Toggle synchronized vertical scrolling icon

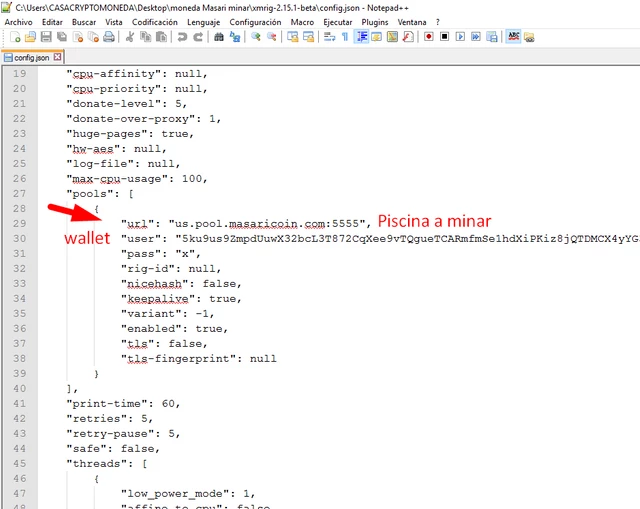pos(293,37)
